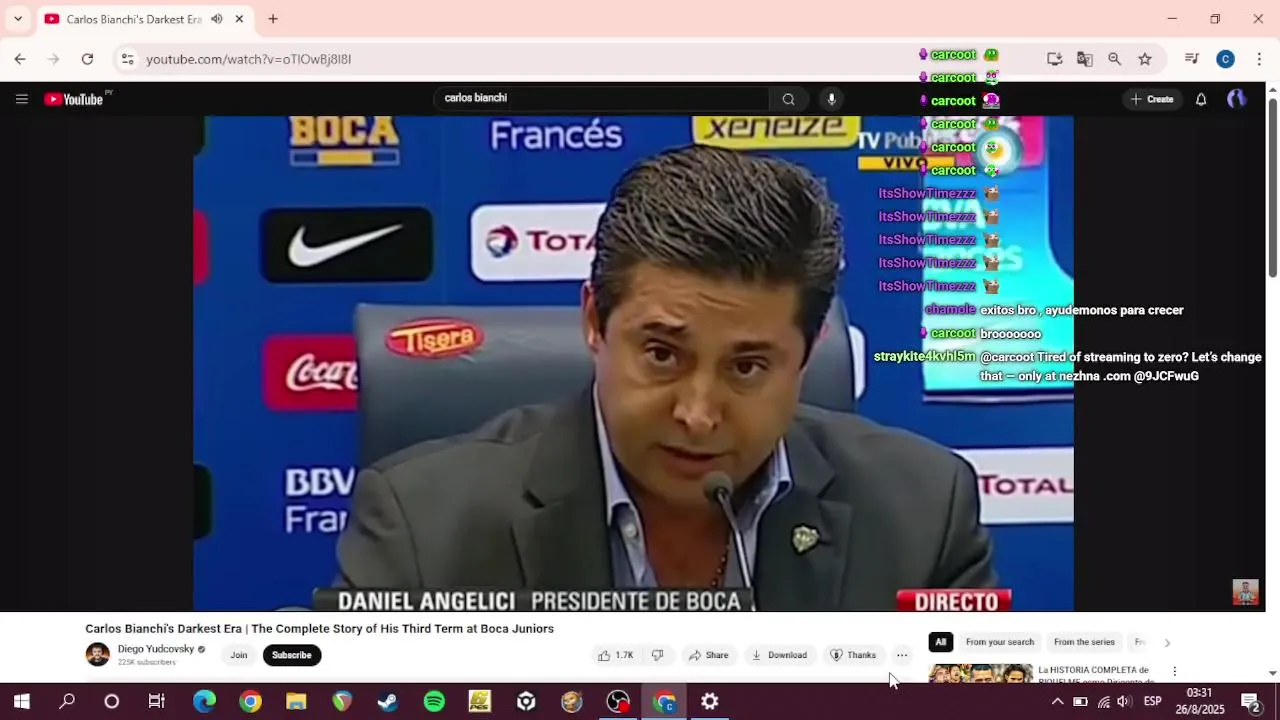Open the tab search dropdown arrow
Screen dimensions: 1280x720
17,19
